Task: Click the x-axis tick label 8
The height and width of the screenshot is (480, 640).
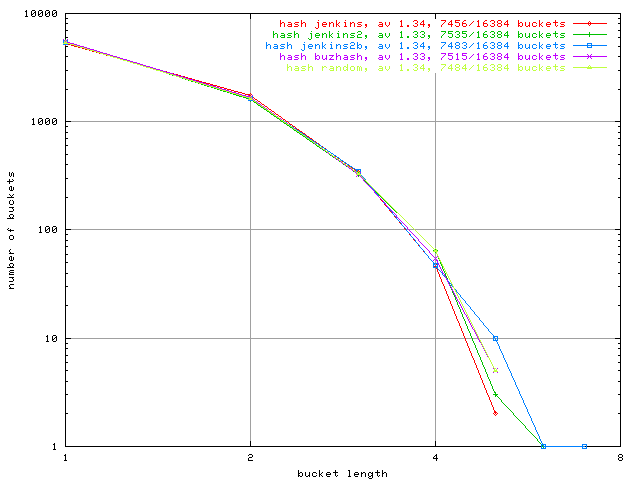Action: tap(620, 458)
